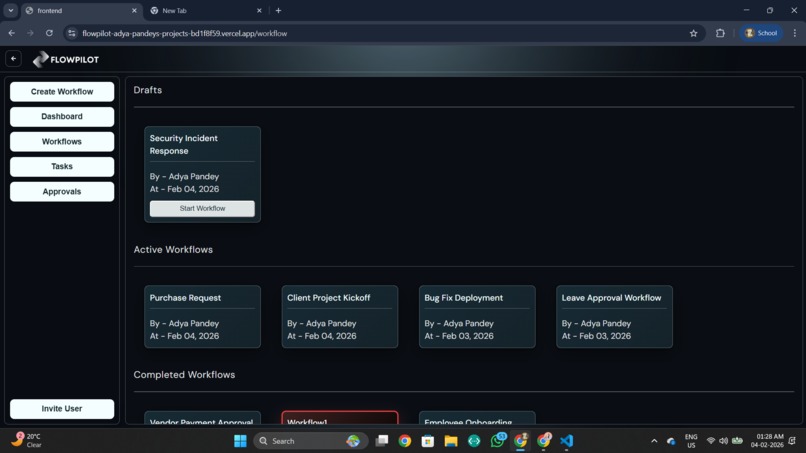Click the FlowPilot logo
Viewport: 806px width, 453px height.
point(66,60)
